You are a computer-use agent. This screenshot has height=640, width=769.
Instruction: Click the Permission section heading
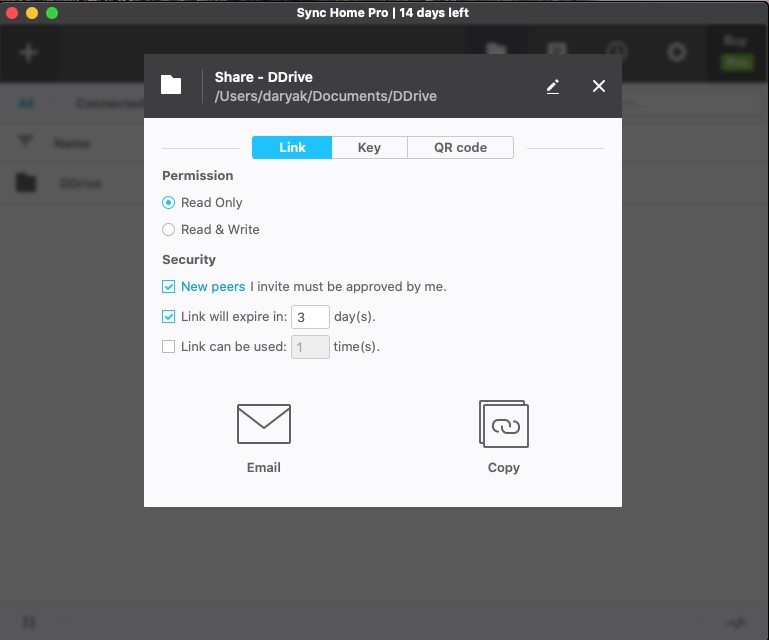point(198,176)
